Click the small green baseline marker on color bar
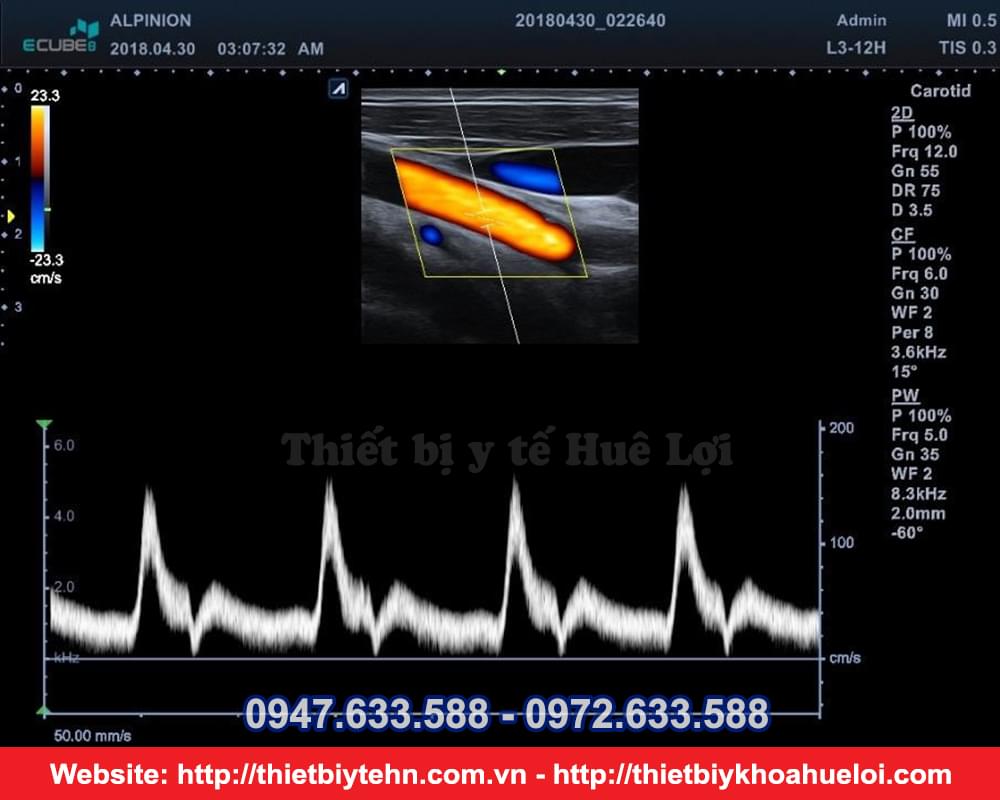The height and width of the screenshot is (800, 1000). [47, 210]
